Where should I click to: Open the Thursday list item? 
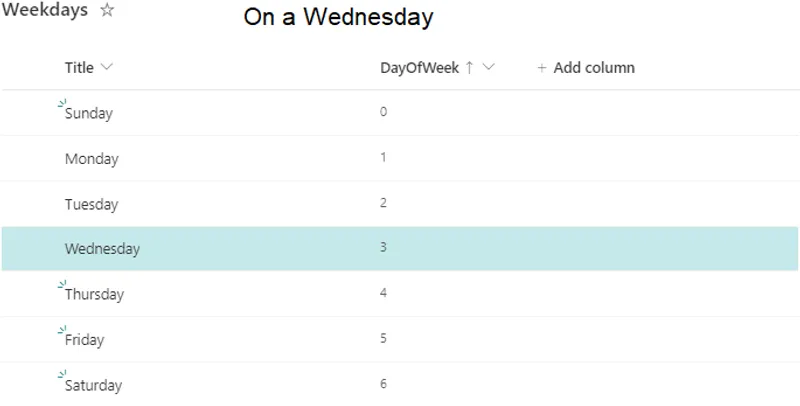click(94, 295)
